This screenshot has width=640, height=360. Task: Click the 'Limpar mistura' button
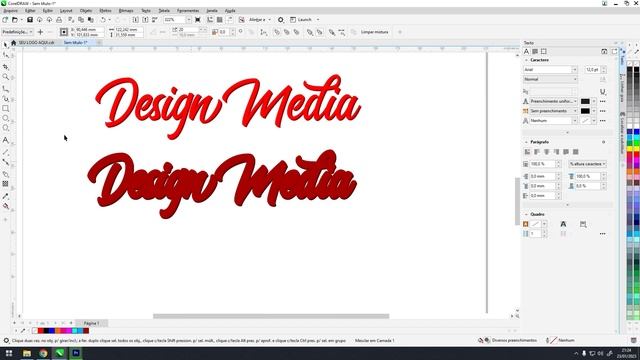[374, 32]
